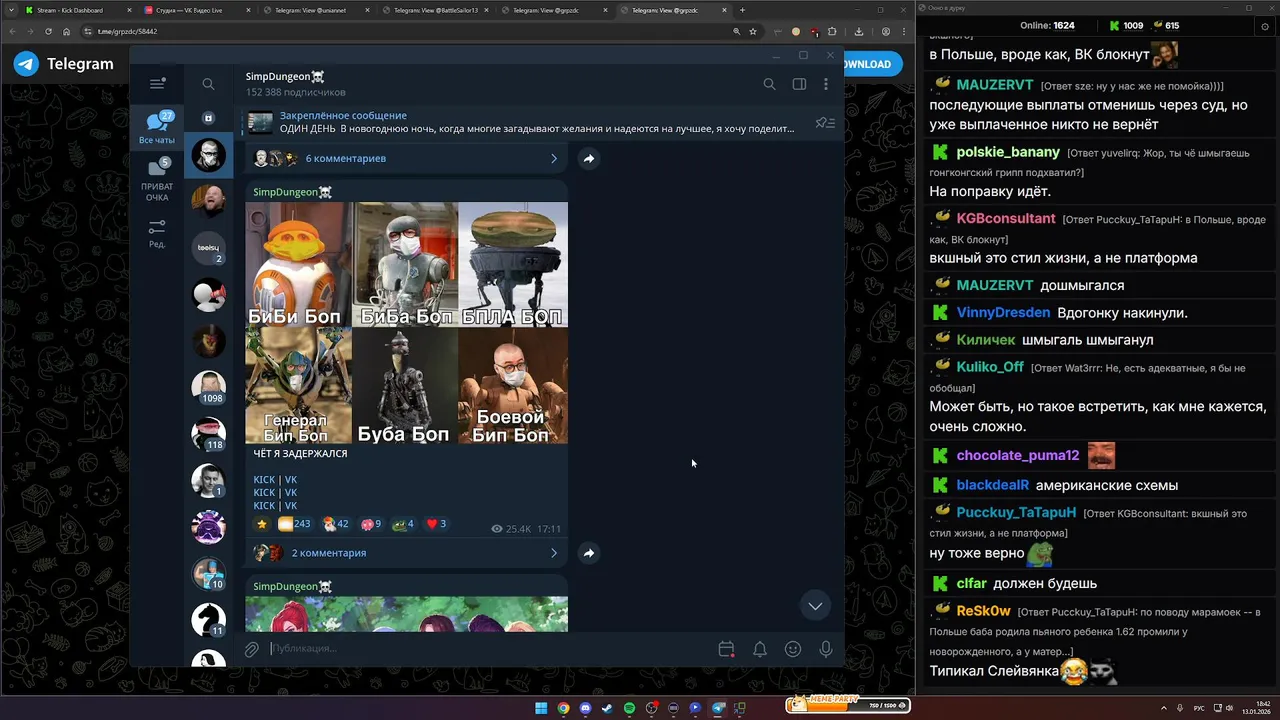Attach a file with the paperclip icon
The height and width of the screenshot is (720, 1280).
coord(252,649)
